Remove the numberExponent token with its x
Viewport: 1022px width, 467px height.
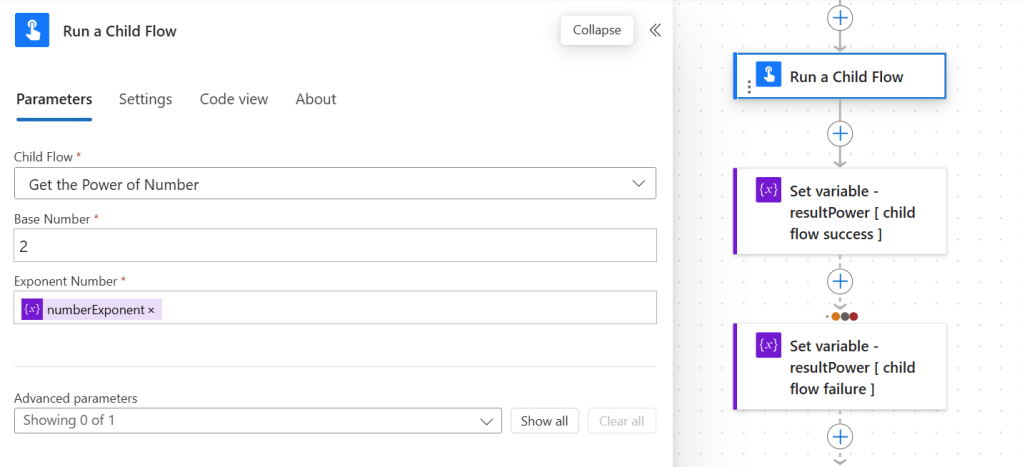coord(151,310)
